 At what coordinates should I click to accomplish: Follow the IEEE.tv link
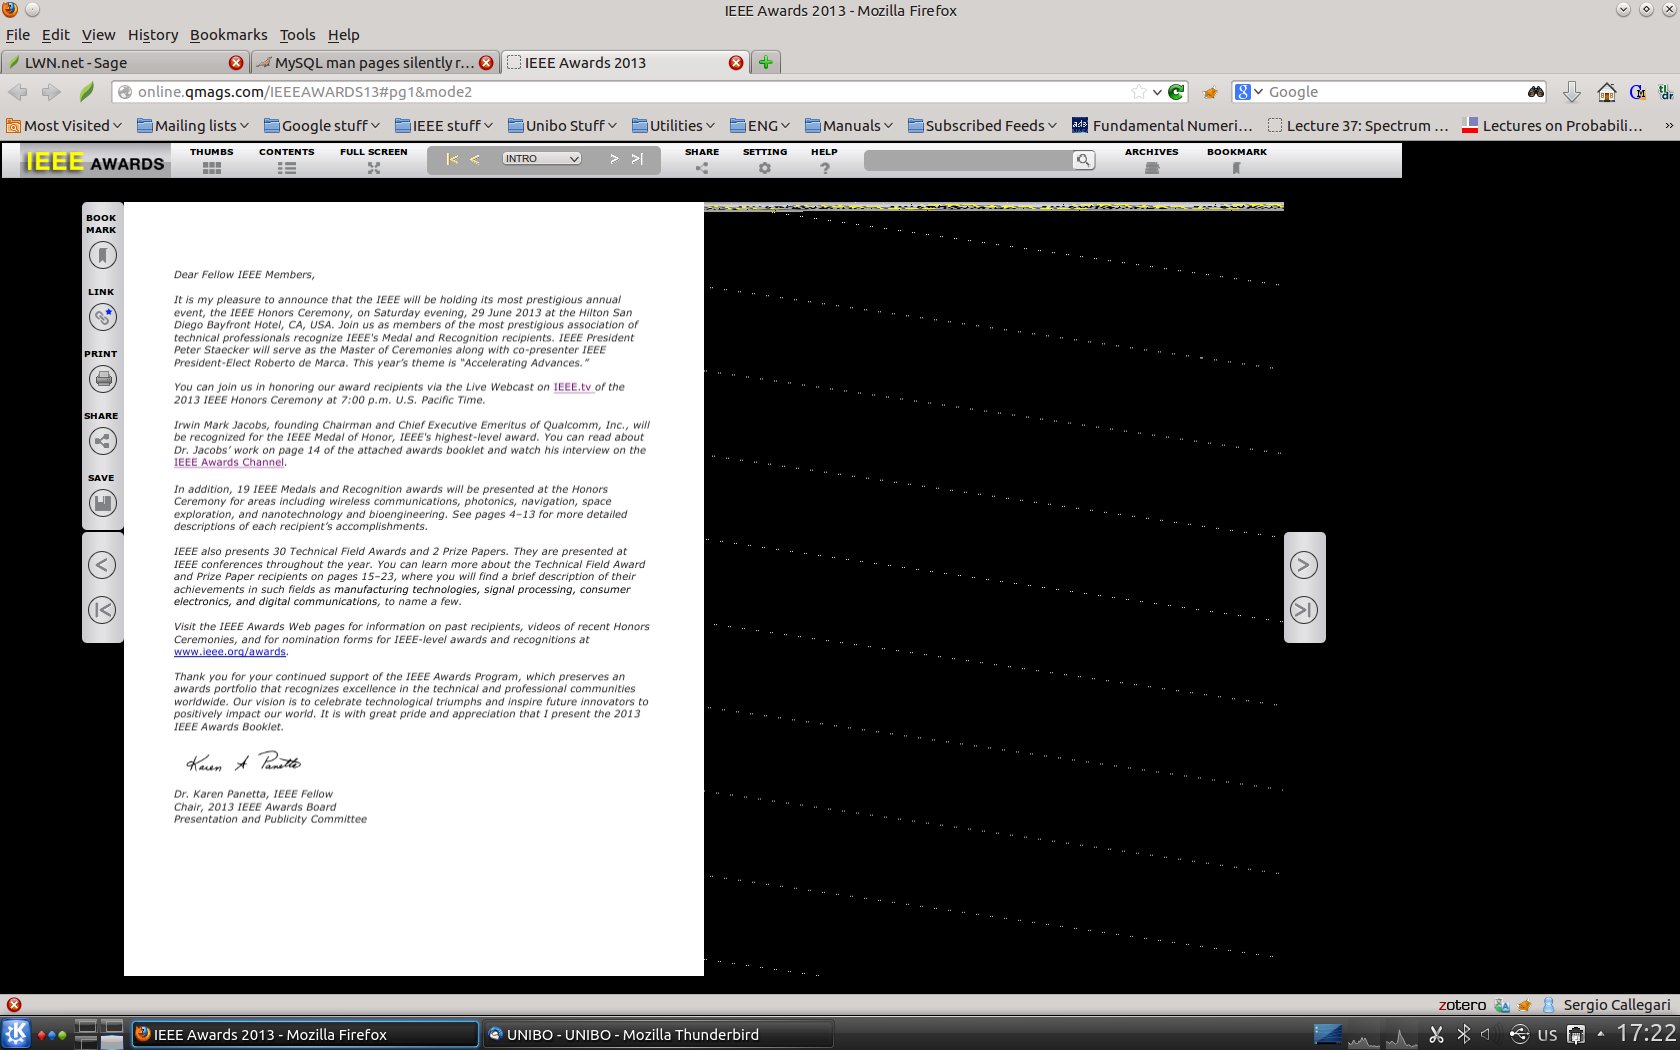[x=572, y=387]
